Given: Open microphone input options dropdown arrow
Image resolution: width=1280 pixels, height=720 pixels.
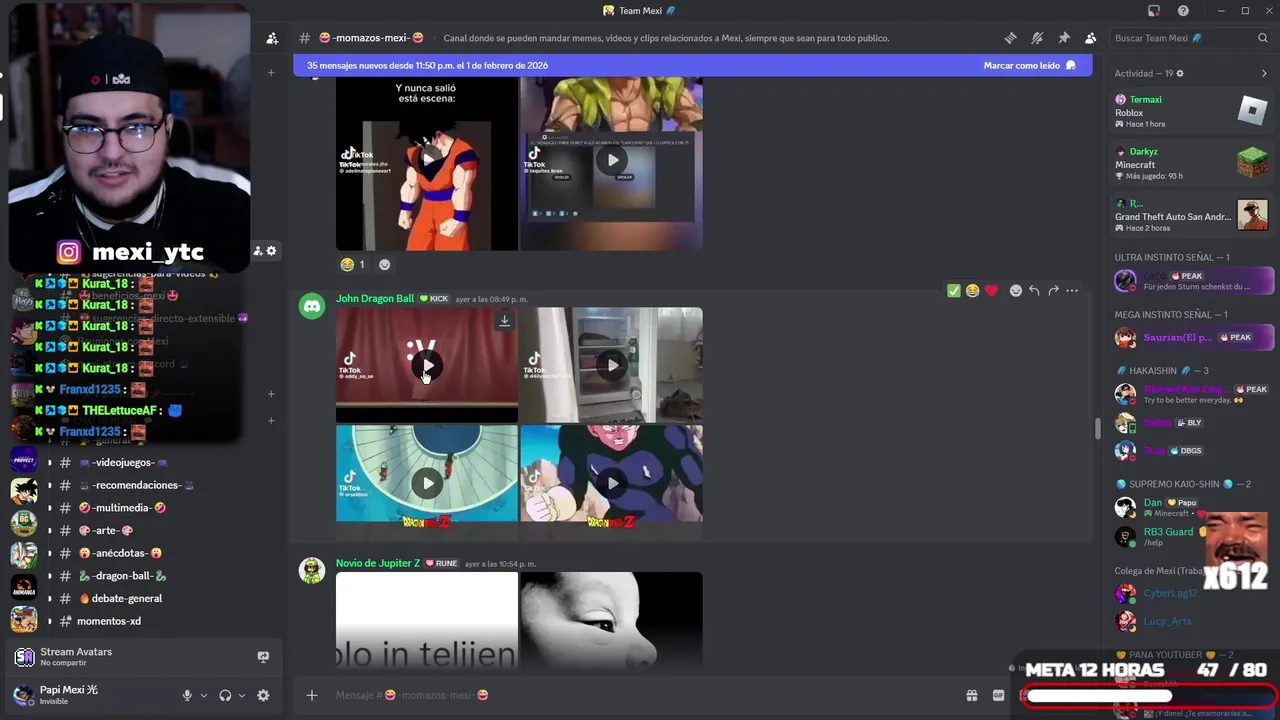Looking at the screenshot, I should coord(203,695).
